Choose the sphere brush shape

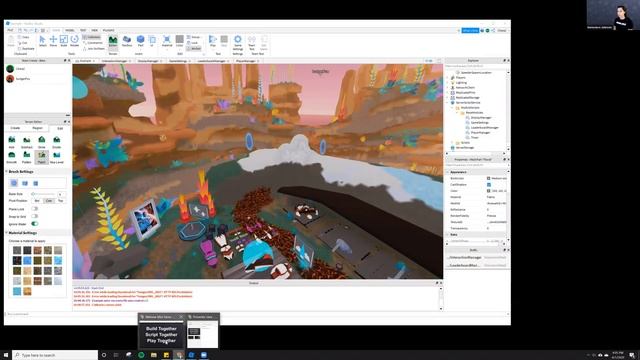pos(14,183)
